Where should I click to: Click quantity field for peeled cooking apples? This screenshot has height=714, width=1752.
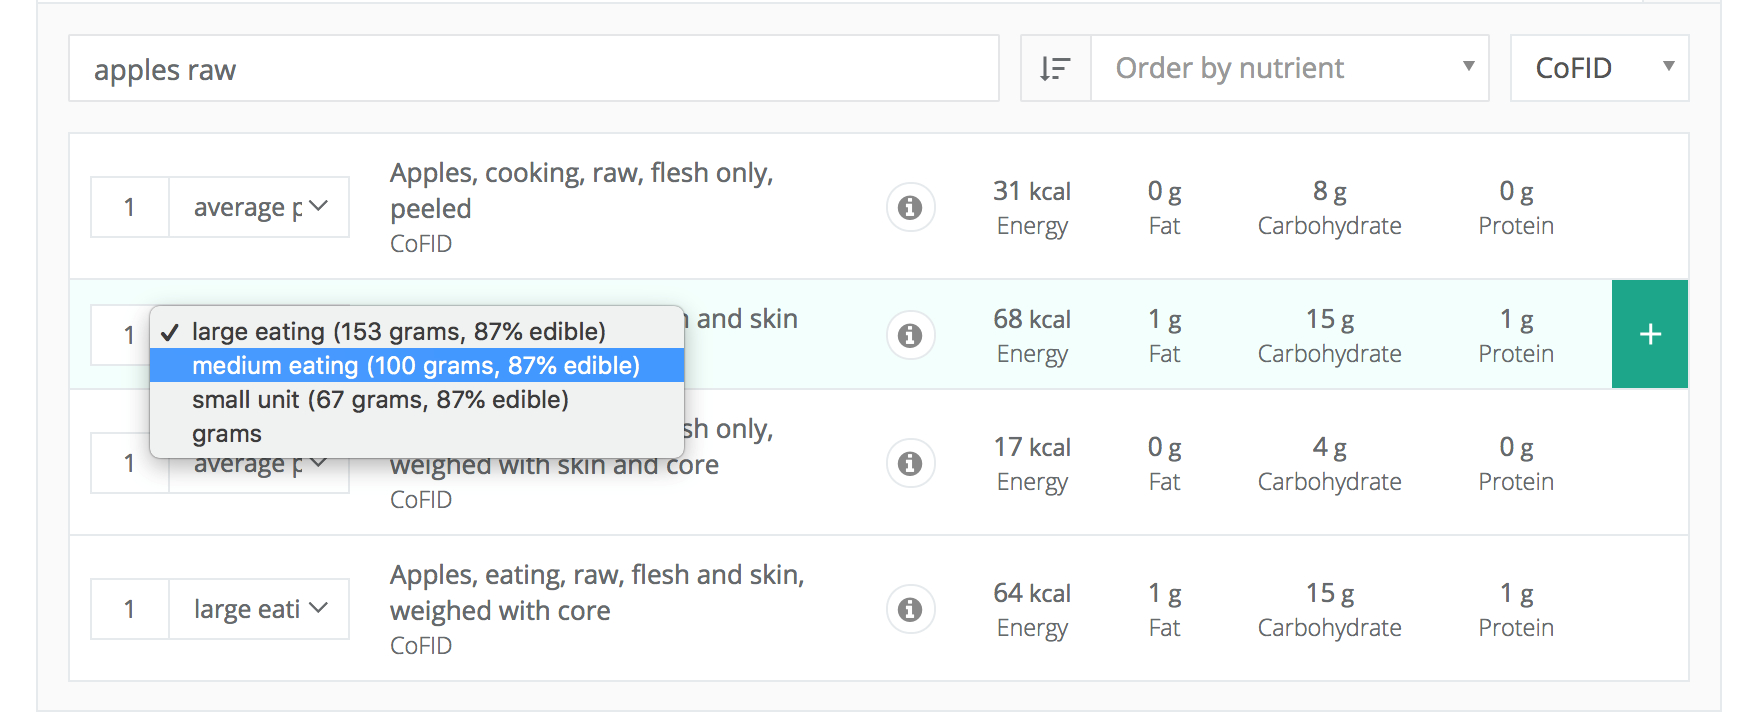pos(129,207)
